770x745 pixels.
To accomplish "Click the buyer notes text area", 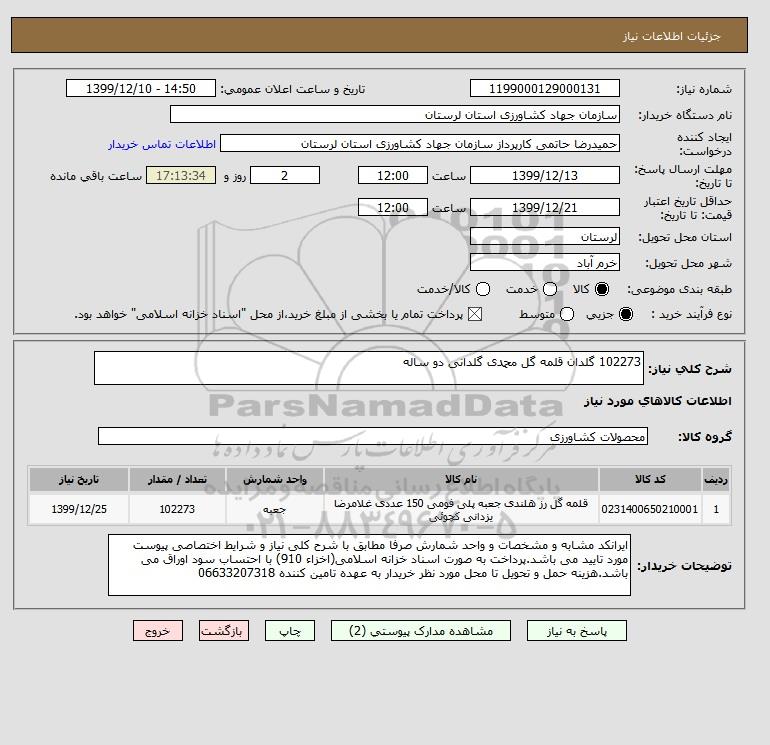I will pos(369,565).
